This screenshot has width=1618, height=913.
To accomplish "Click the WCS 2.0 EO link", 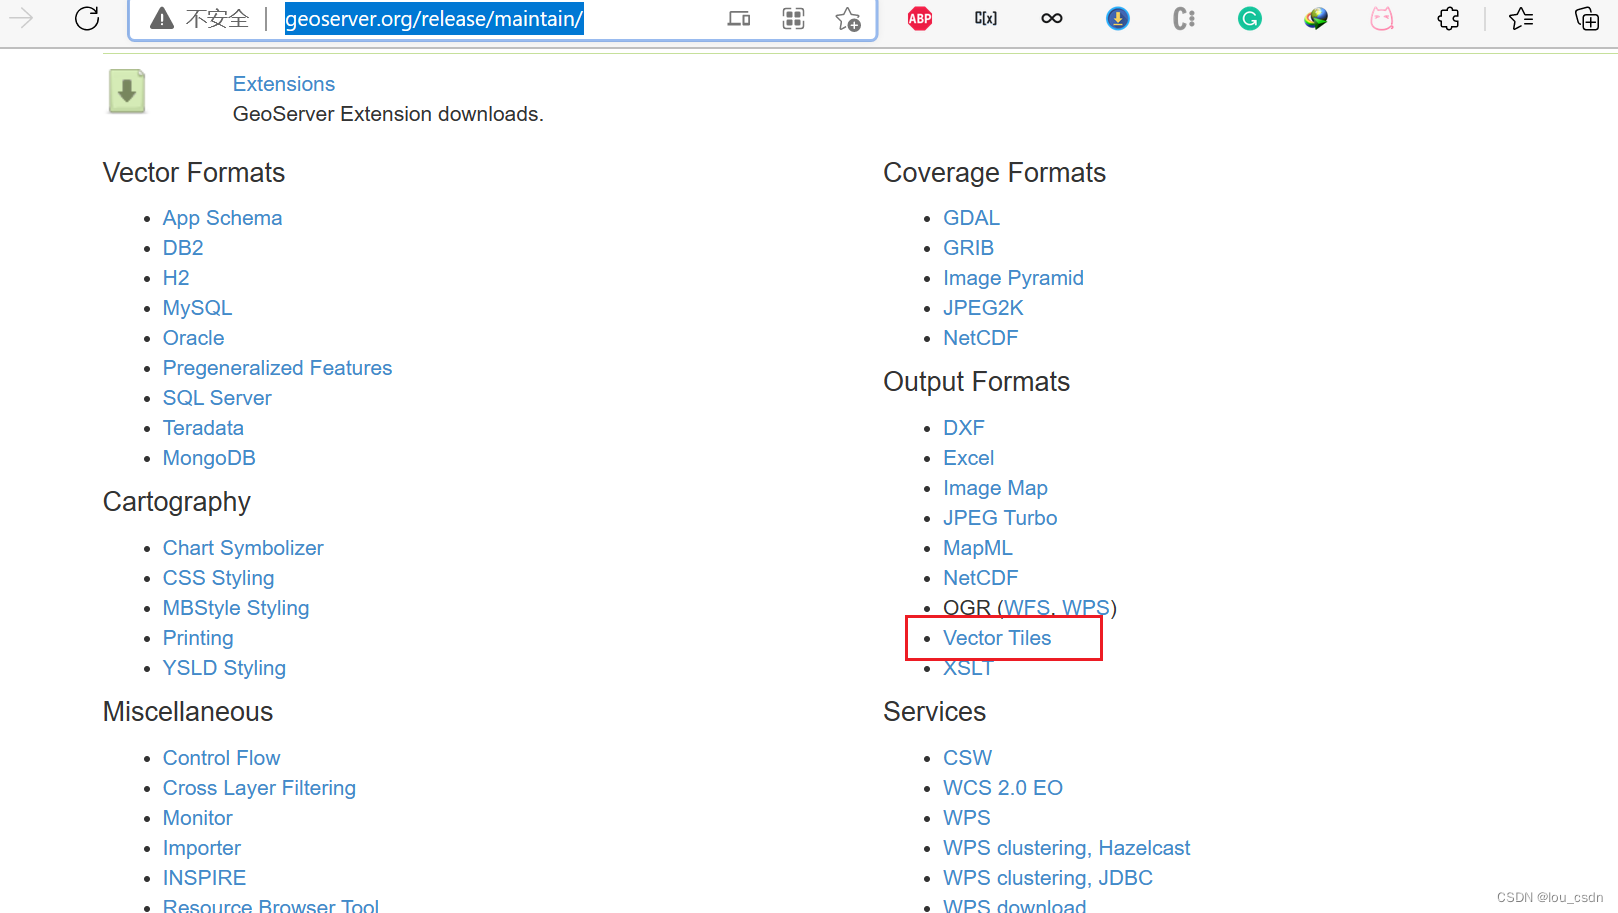I will [x=1002, y=788].
